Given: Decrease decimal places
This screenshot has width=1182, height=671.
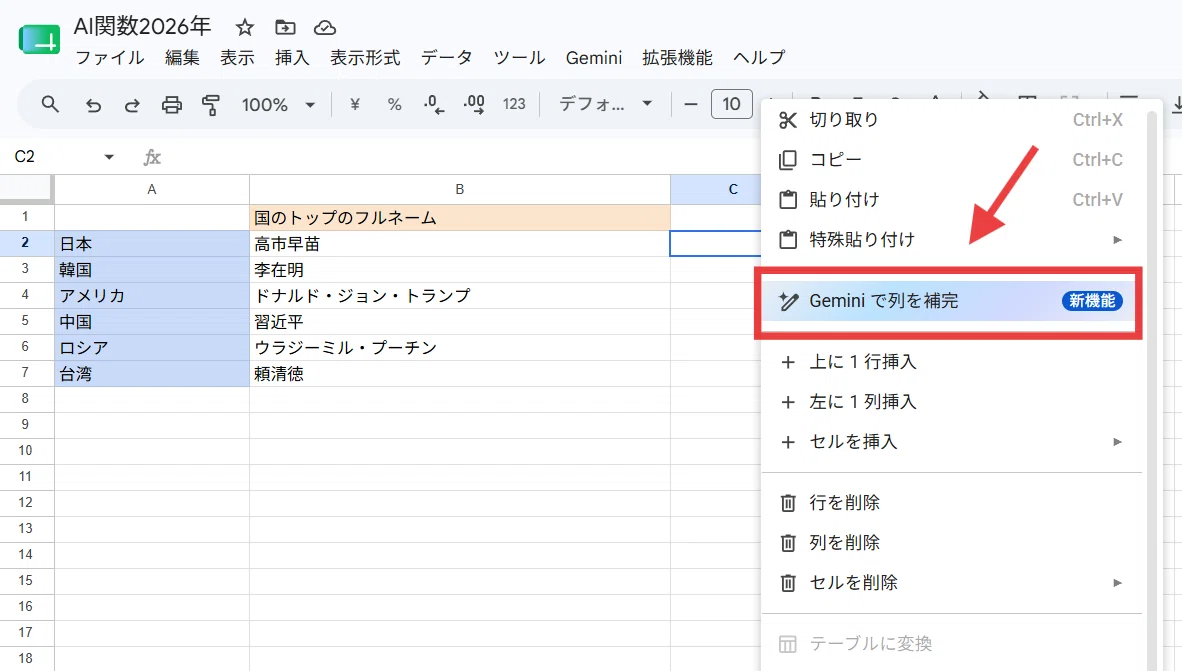Looking at the screenshot, I should pos(434,104).
